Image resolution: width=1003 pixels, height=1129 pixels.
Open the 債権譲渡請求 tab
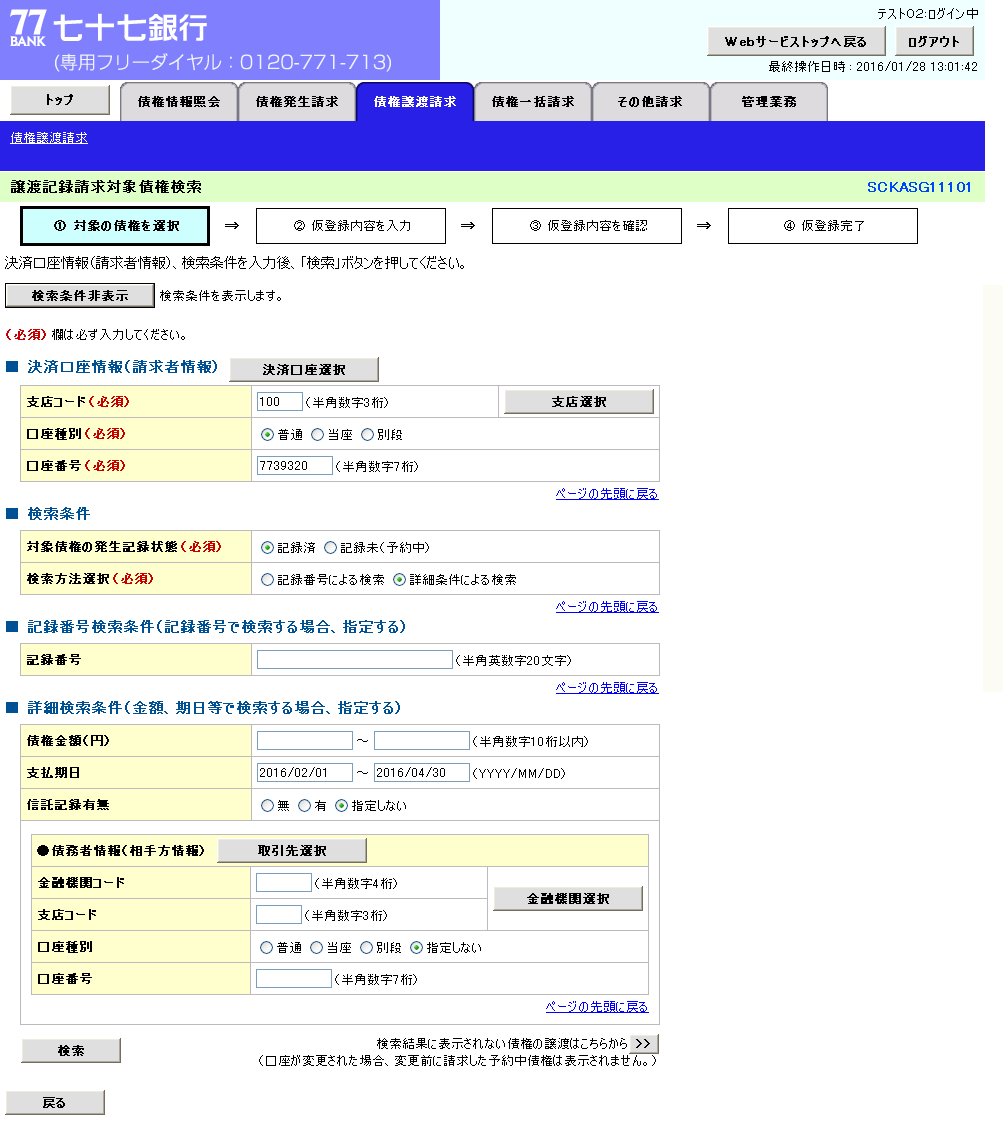point(415,102)
